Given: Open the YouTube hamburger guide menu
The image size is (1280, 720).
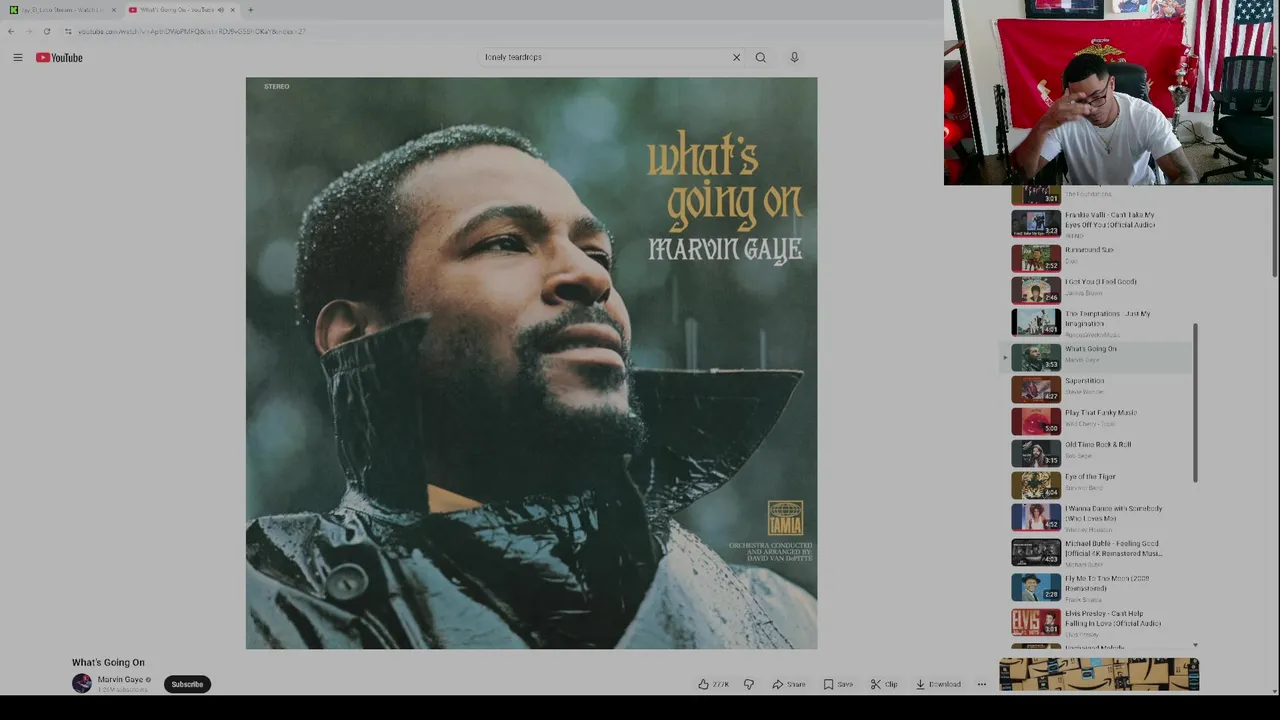Looking at the screenshot, I should point(17,58).
